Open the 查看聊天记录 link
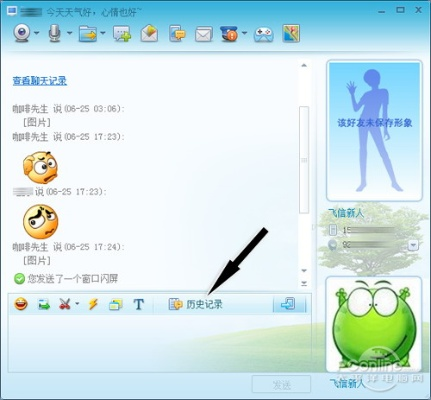The image size is (431, 400). coord(40,81)
